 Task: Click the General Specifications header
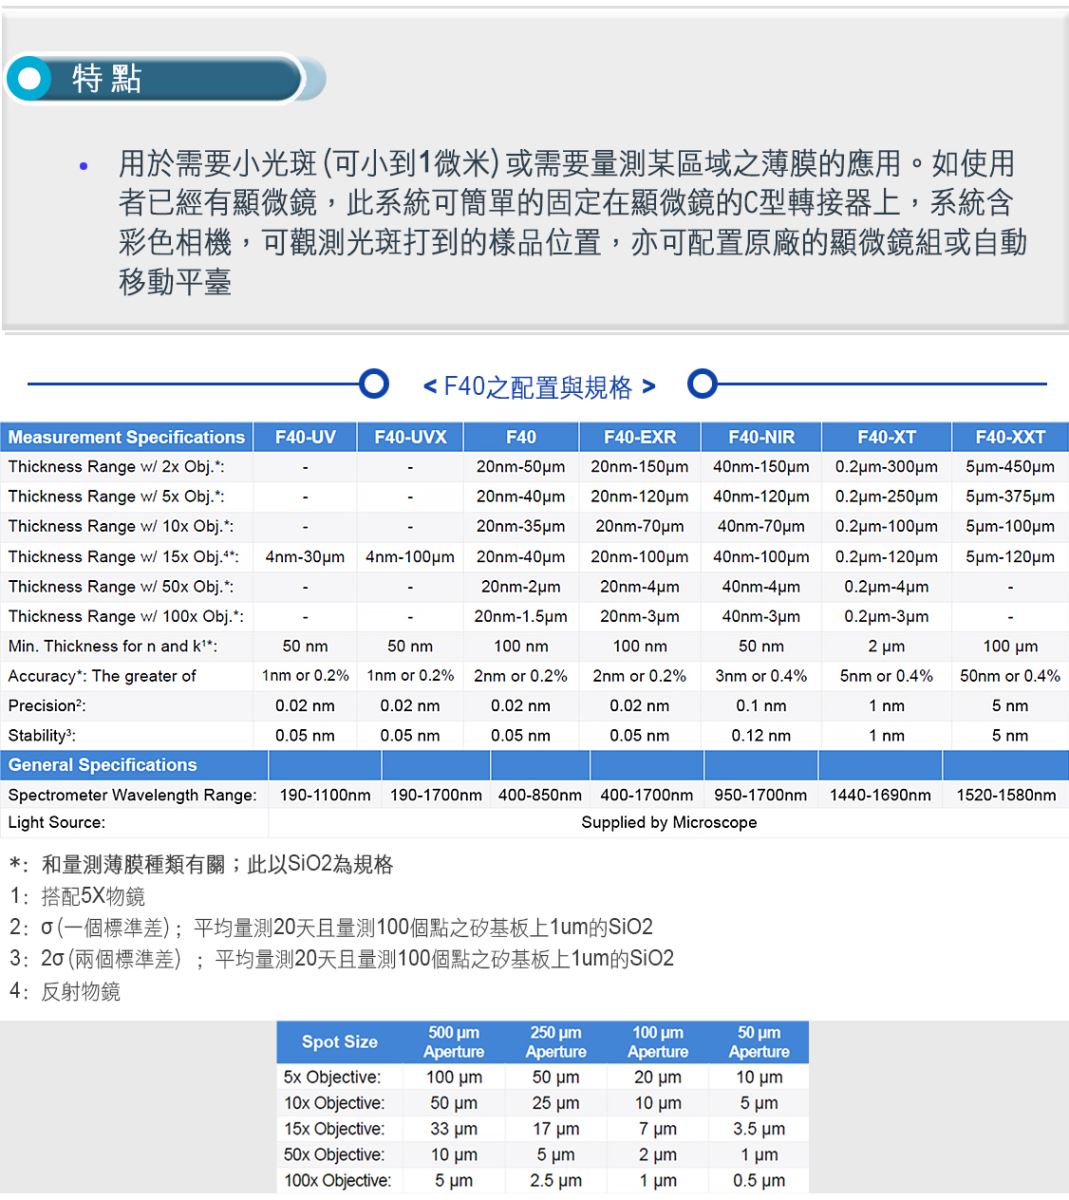(x=103, y=765)
